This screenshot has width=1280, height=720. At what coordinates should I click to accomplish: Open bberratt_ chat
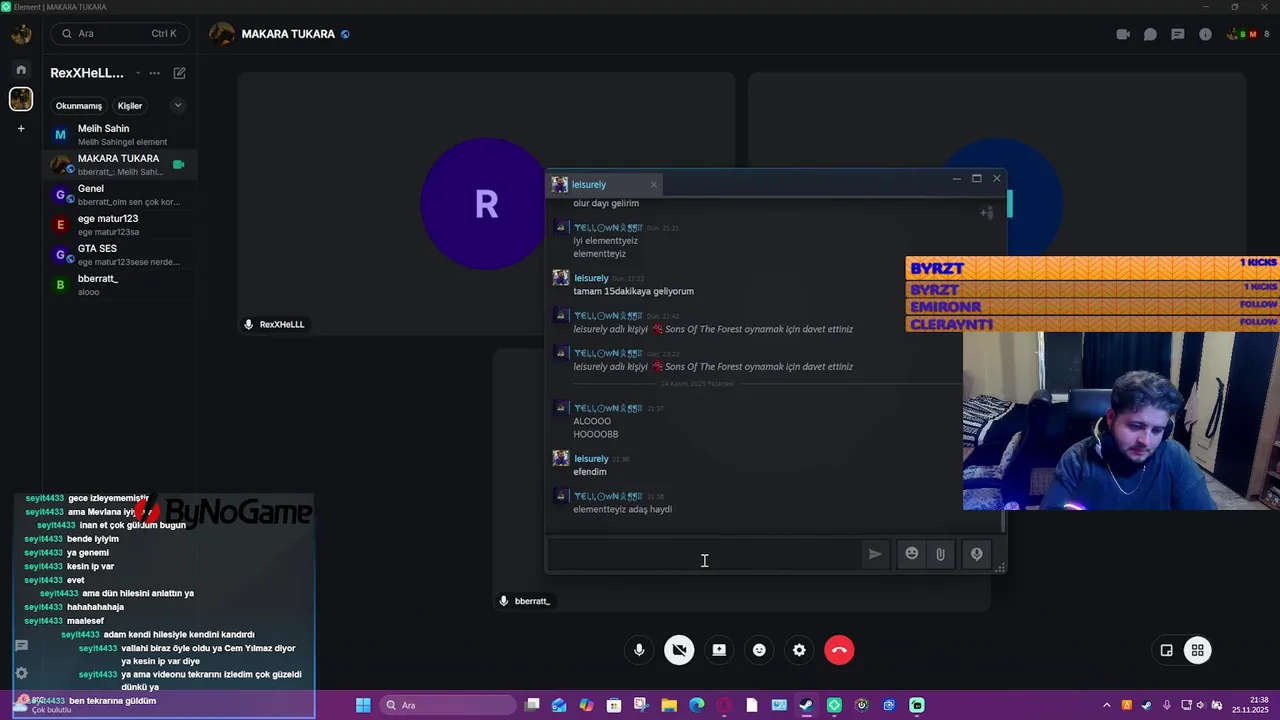pos(120,285)
